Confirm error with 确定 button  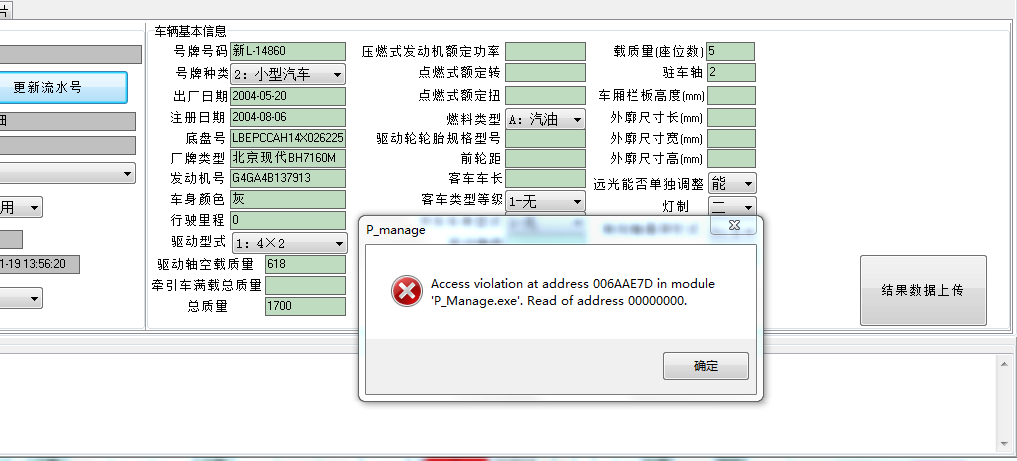pos(706,366)
